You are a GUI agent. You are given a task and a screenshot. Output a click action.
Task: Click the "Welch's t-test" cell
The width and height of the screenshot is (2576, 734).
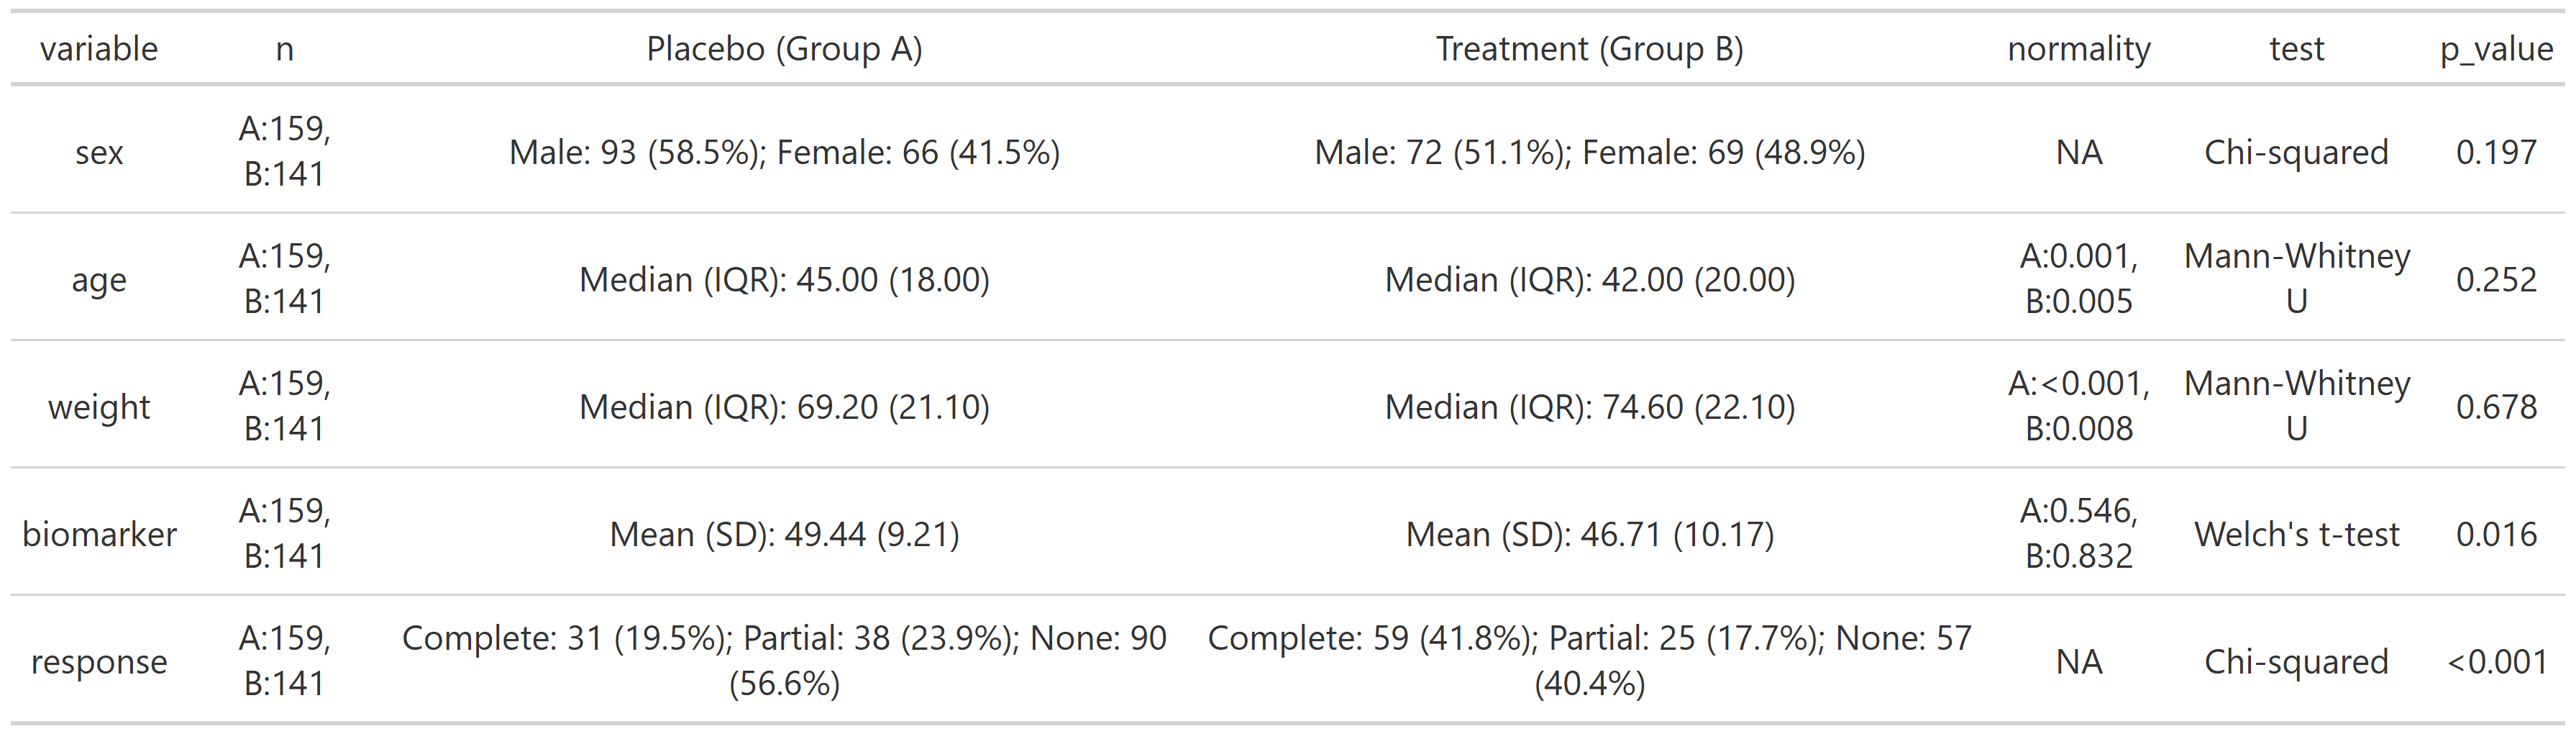coord(2296,535)
